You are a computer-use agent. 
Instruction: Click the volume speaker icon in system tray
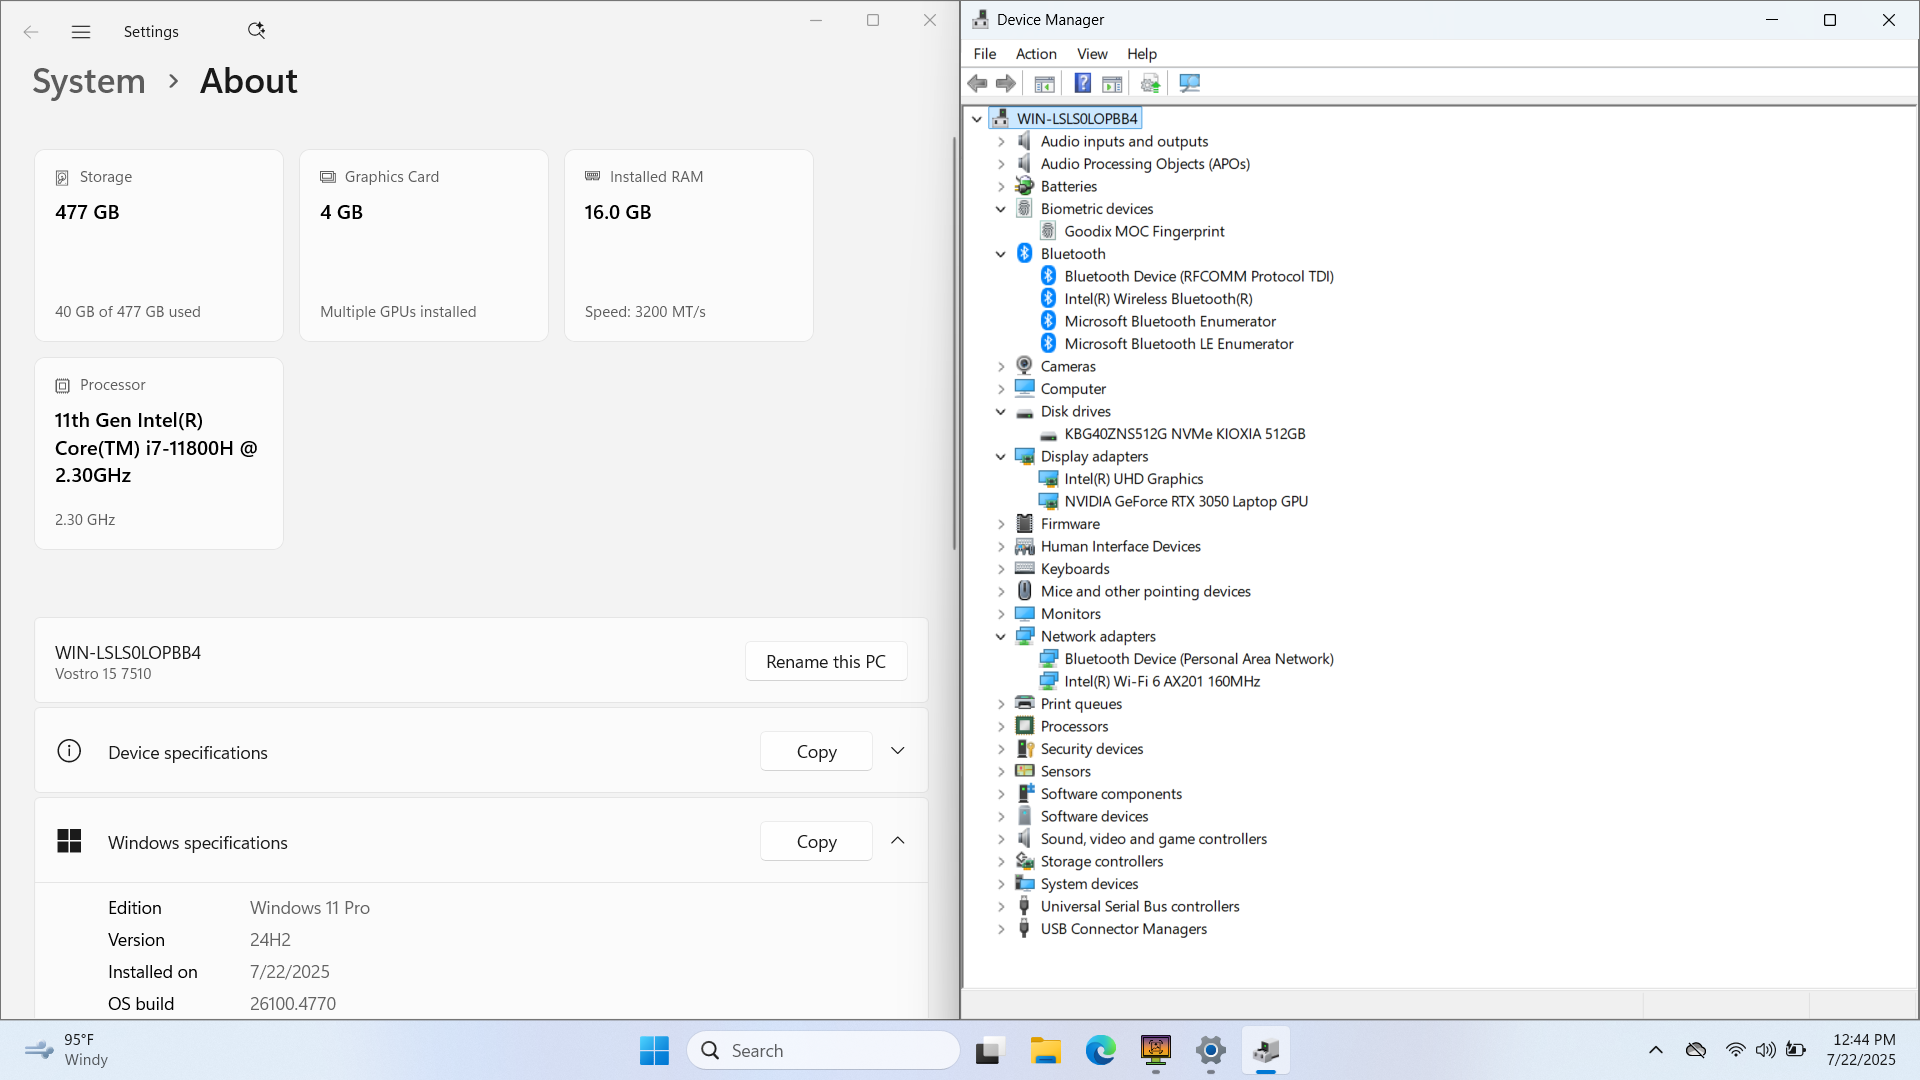click(1766, 1050)
